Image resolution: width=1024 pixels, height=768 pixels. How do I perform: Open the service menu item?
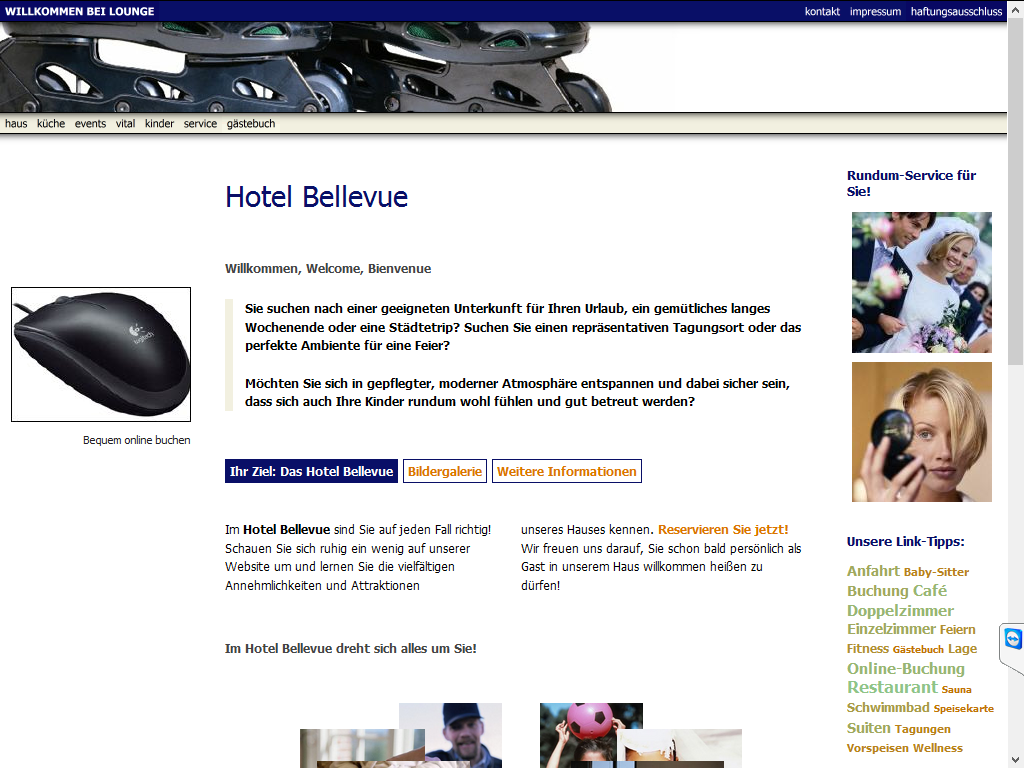pos(200,123)
